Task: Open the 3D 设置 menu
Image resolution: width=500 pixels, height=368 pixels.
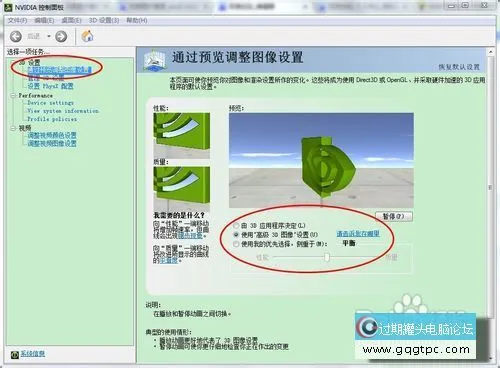Action: click(x=104, y=20)
